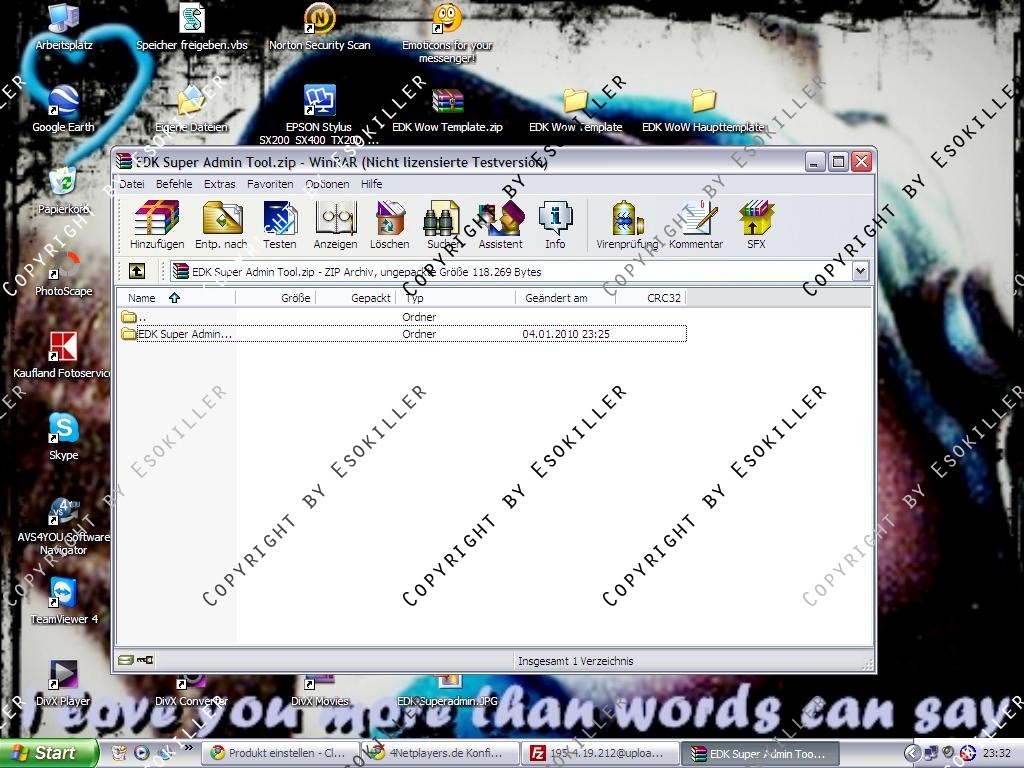Expand the archive path dropdown arrow
This screenshot has height=768, width=1024.
pyautogui.click(x=860, y=271)
